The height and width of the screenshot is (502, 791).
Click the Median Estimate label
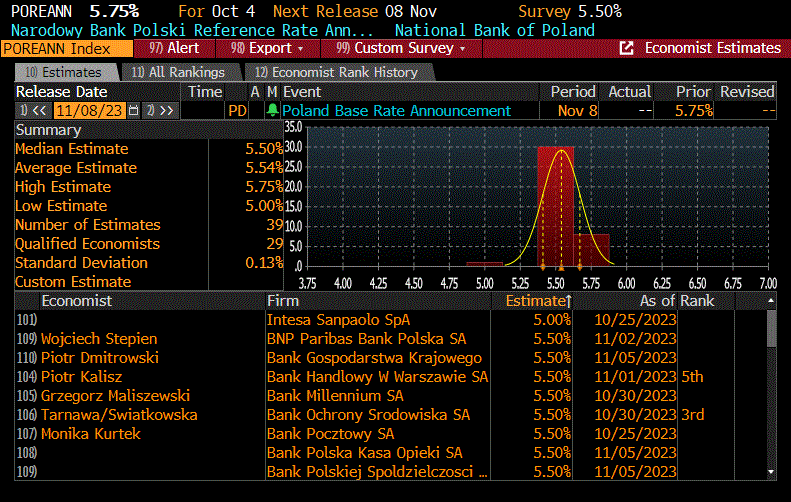coord(72,149)
